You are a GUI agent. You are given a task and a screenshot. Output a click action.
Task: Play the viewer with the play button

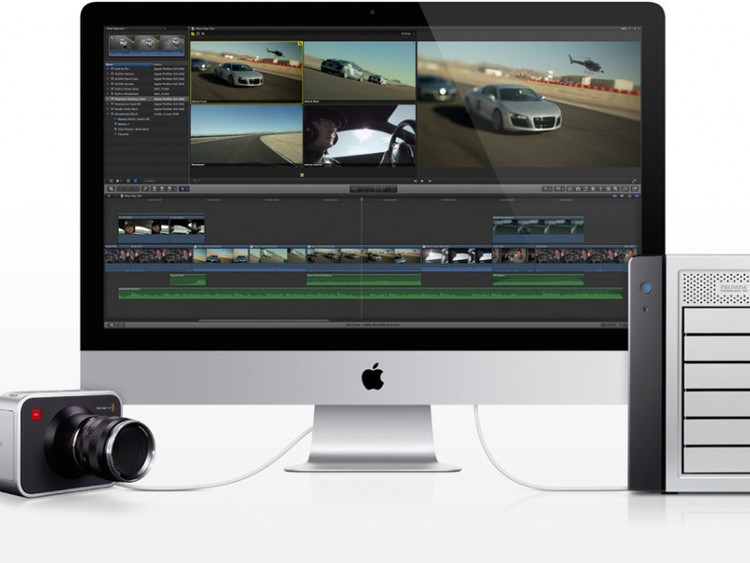point(422,181)
